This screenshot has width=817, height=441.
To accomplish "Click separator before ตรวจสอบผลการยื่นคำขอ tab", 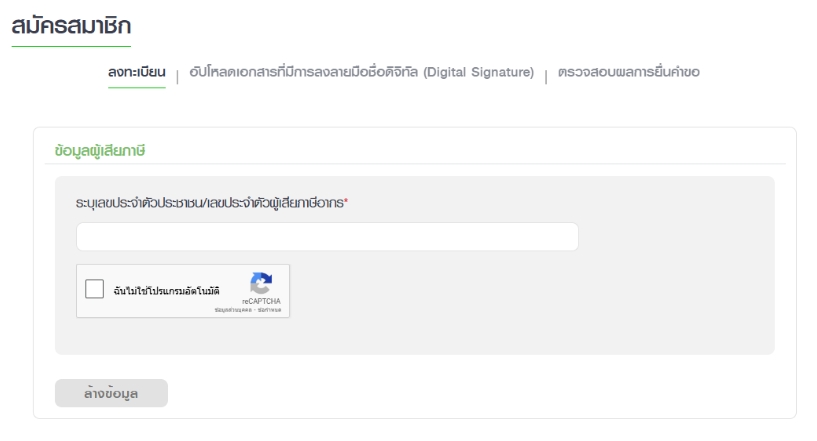I will (x=547, y=75).
